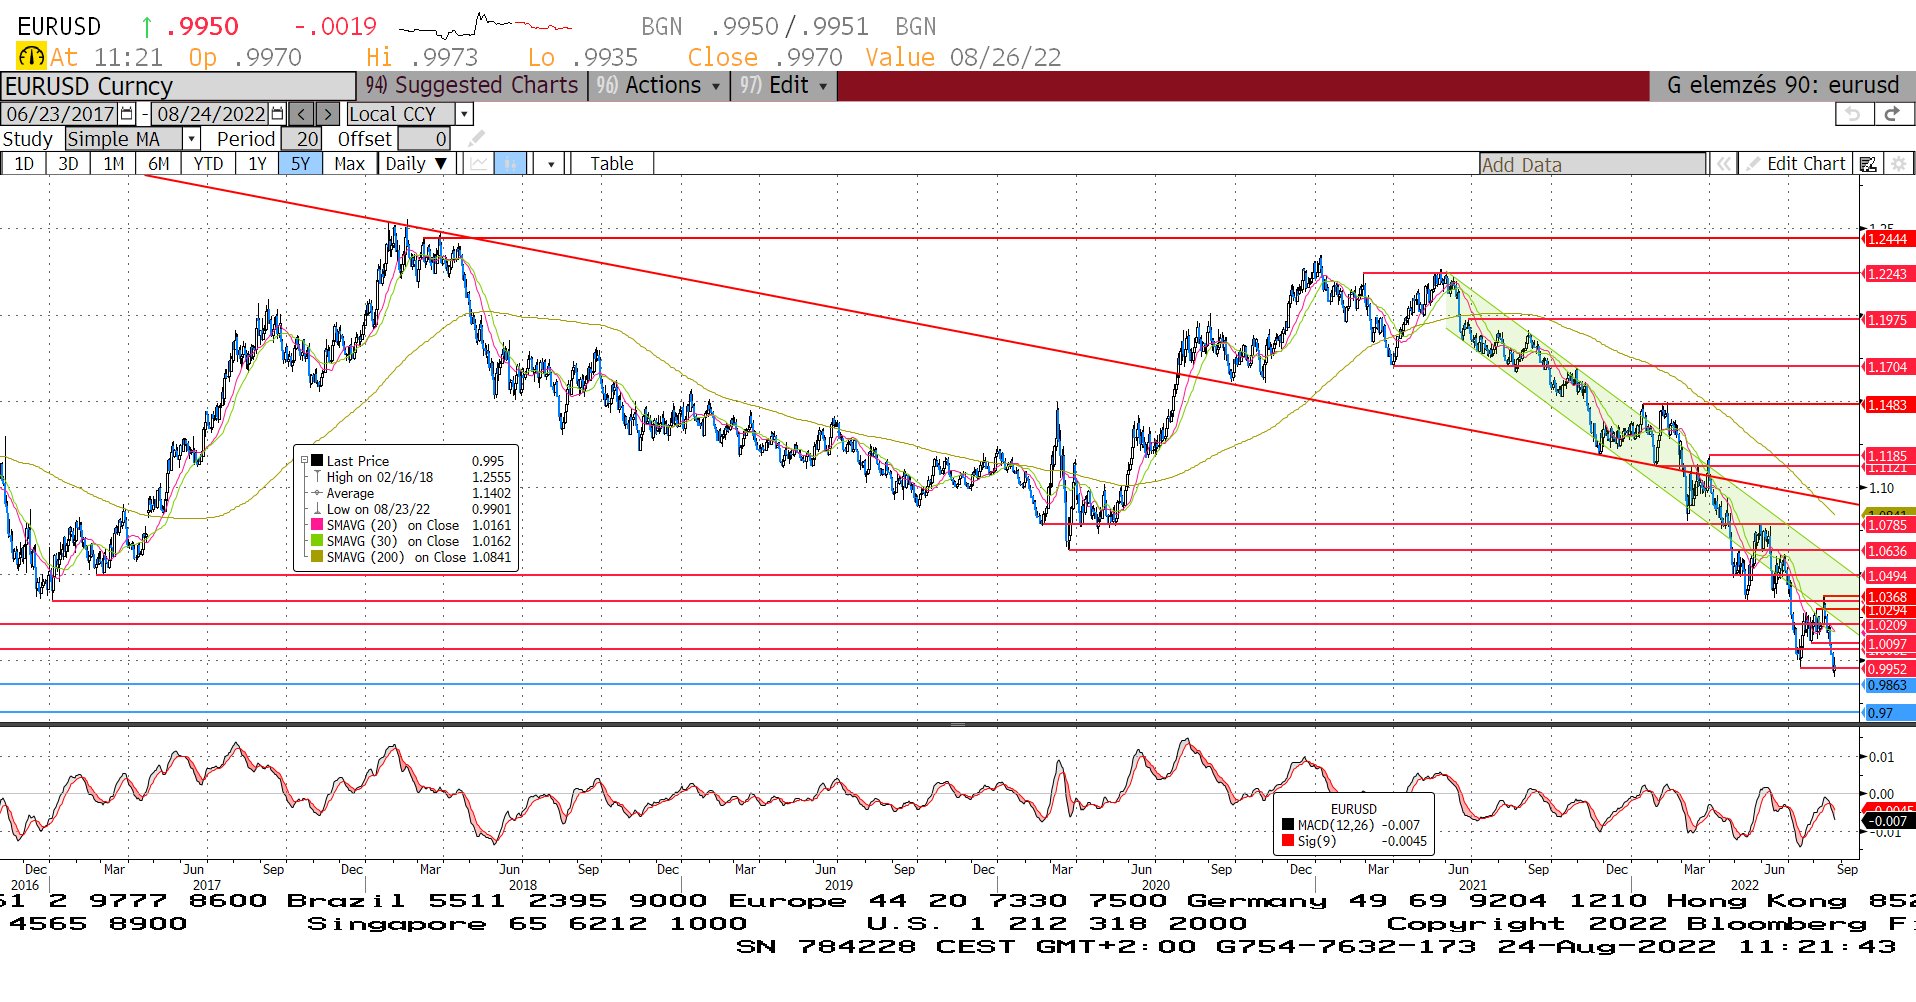Shift the date range backward with left arrow
1916x1002 pixels.
point(301,114)
